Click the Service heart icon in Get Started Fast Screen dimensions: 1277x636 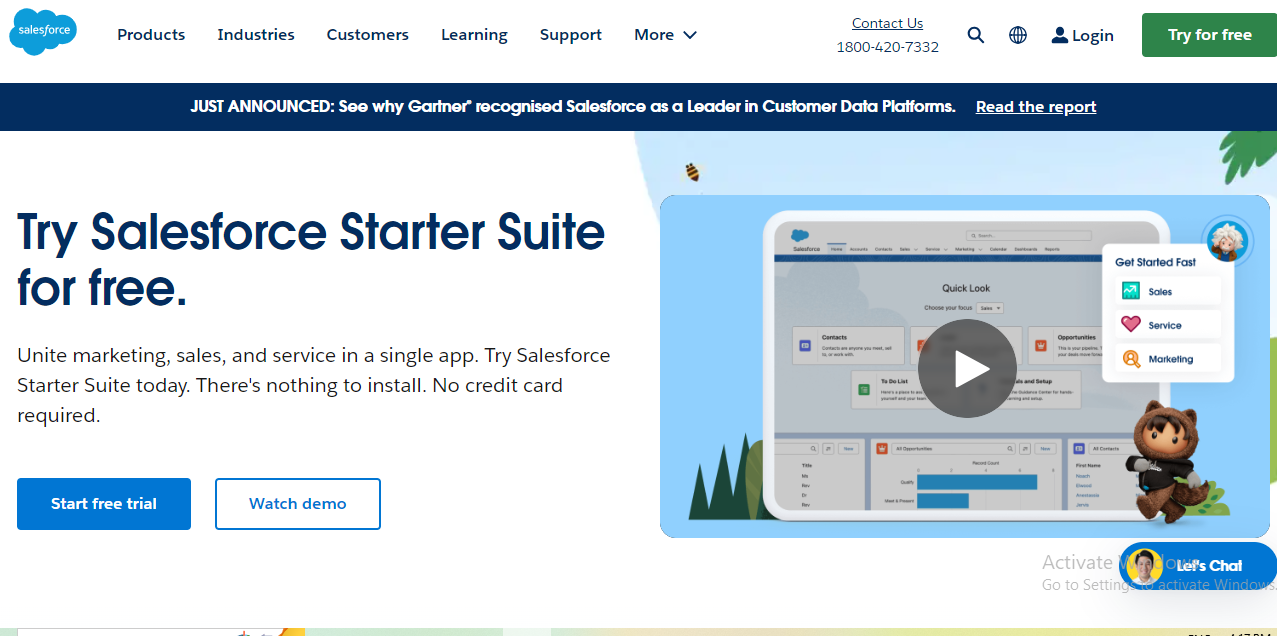(1131, 324)
